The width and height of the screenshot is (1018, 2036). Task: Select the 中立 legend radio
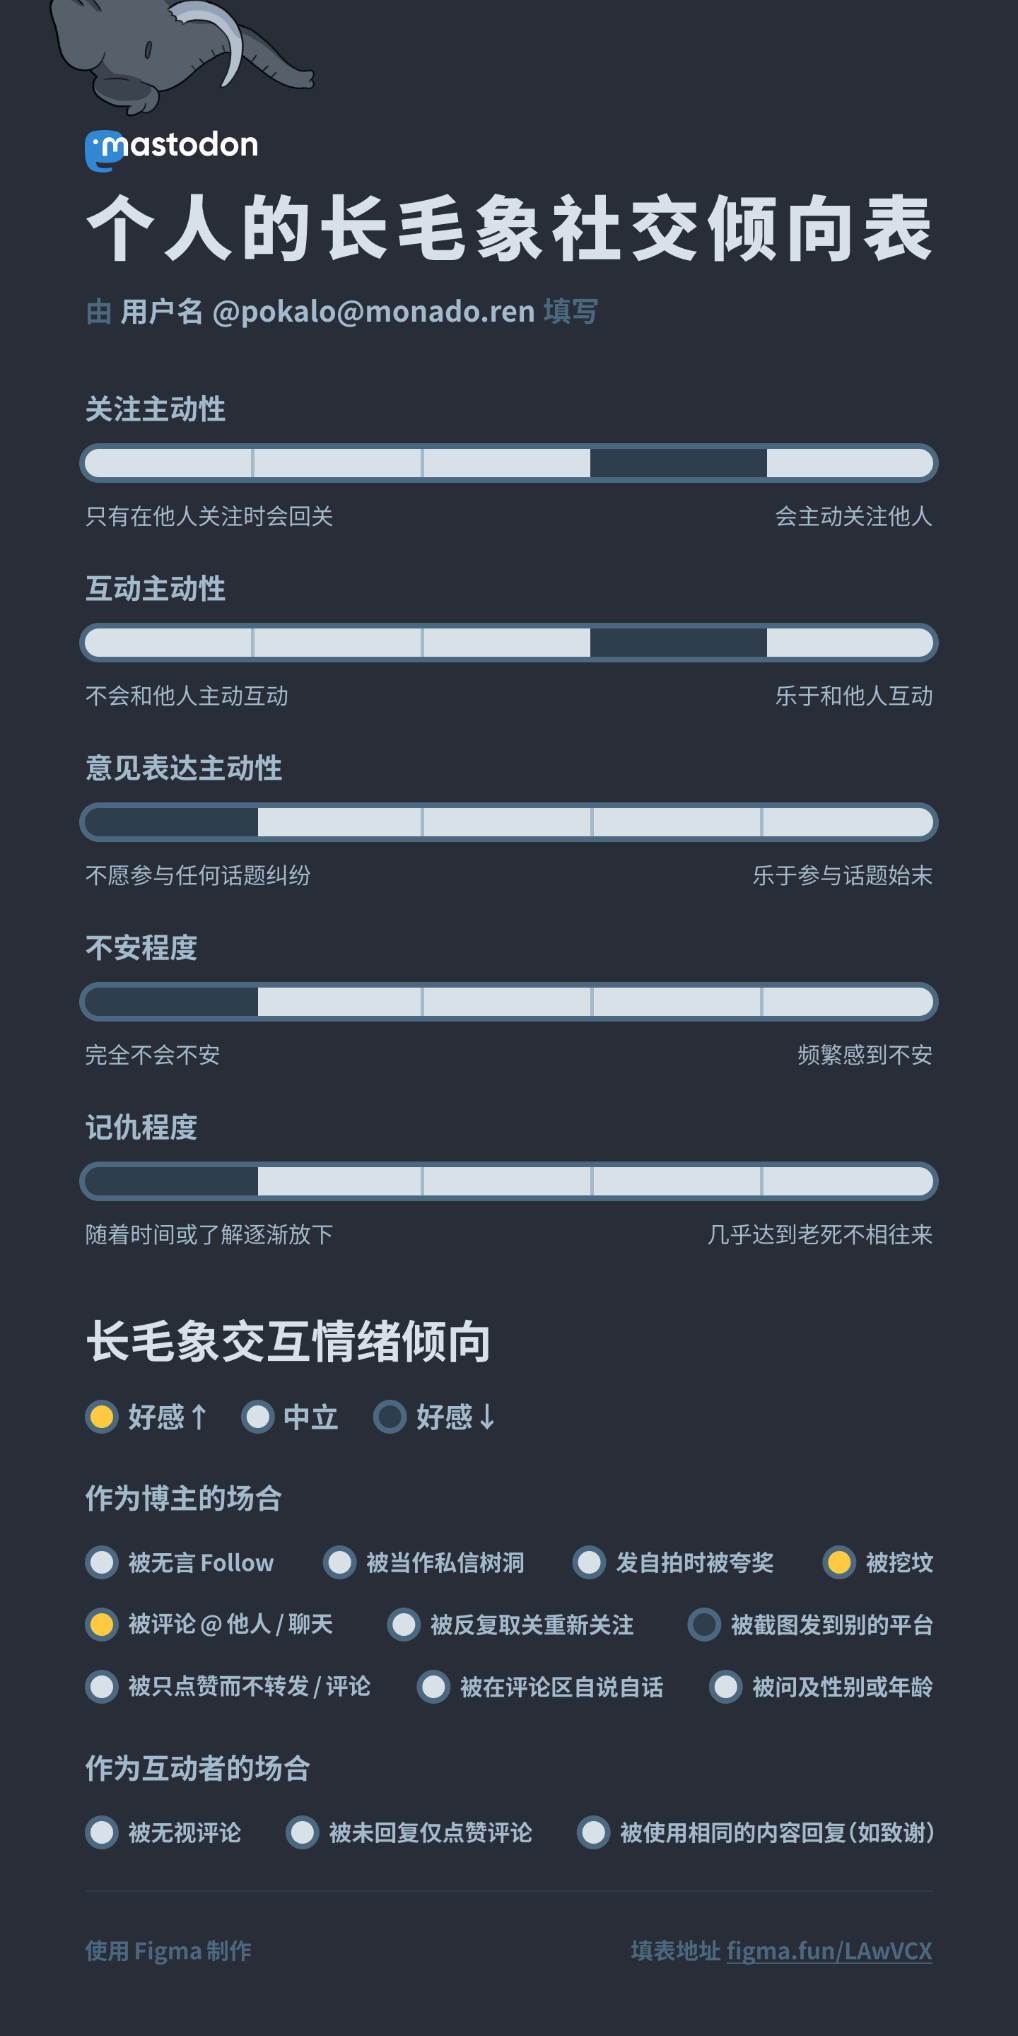pyautogui.click(x=258, y=1416)
